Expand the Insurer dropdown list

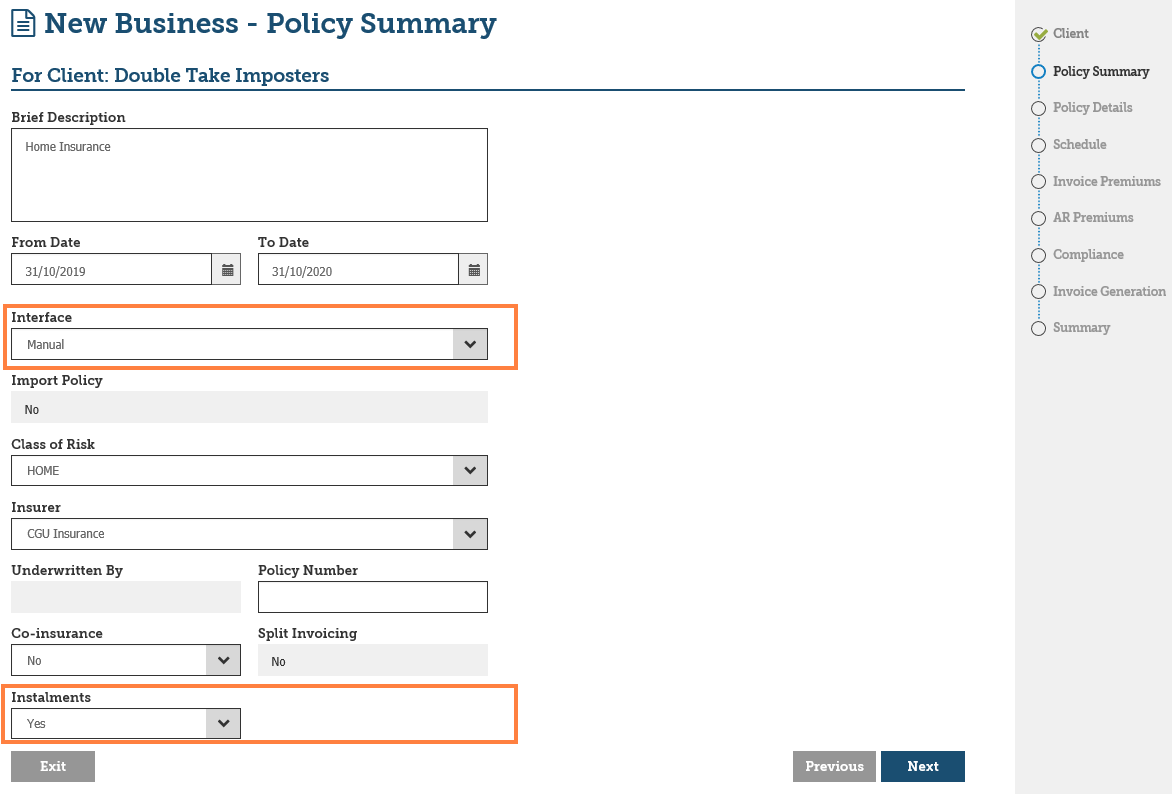pyautogui.click(x=470, y=534)
